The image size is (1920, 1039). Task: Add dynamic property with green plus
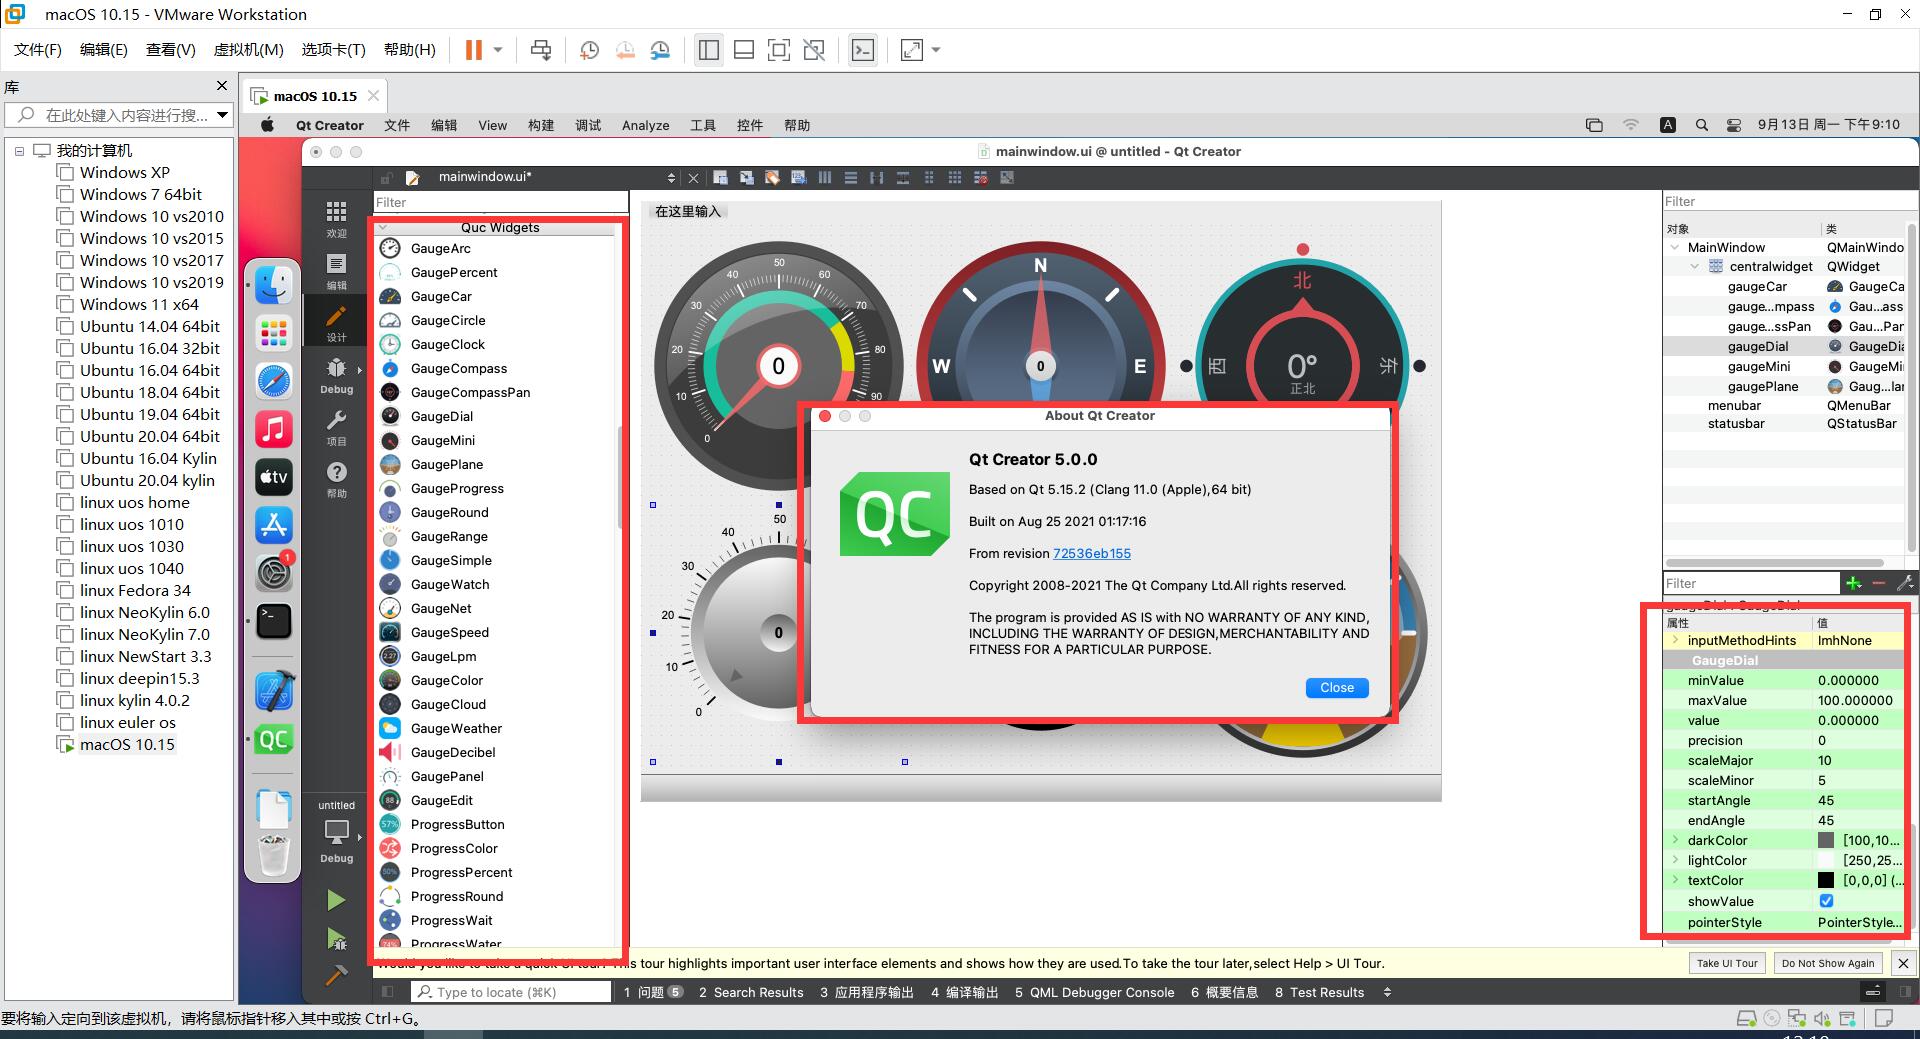[x=1854, y=583]
